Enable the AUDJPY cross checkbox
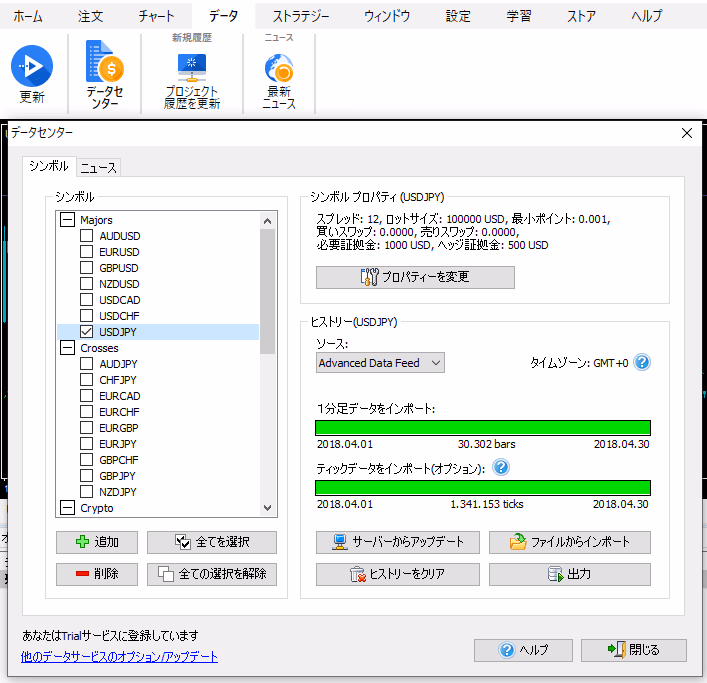This screenshot has height=683, width=707. (87, 364)
